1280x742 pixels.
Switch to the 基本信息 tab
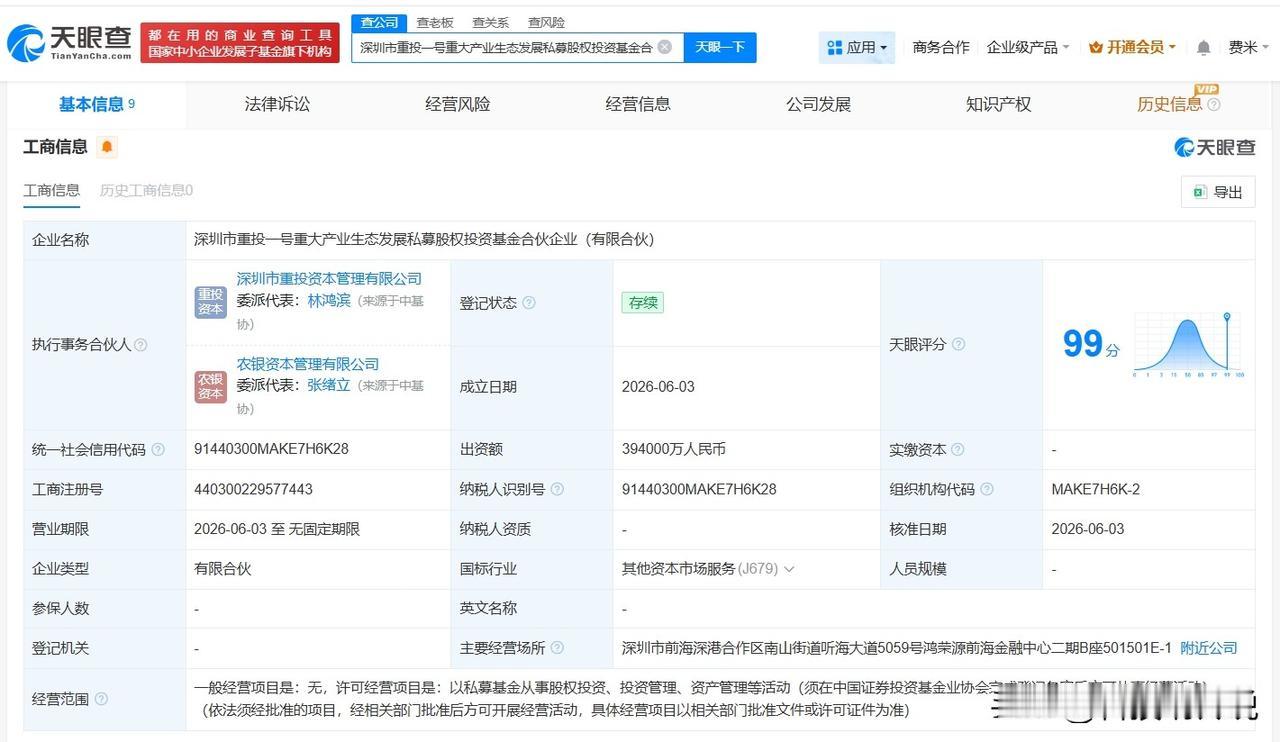coord(97,104)
